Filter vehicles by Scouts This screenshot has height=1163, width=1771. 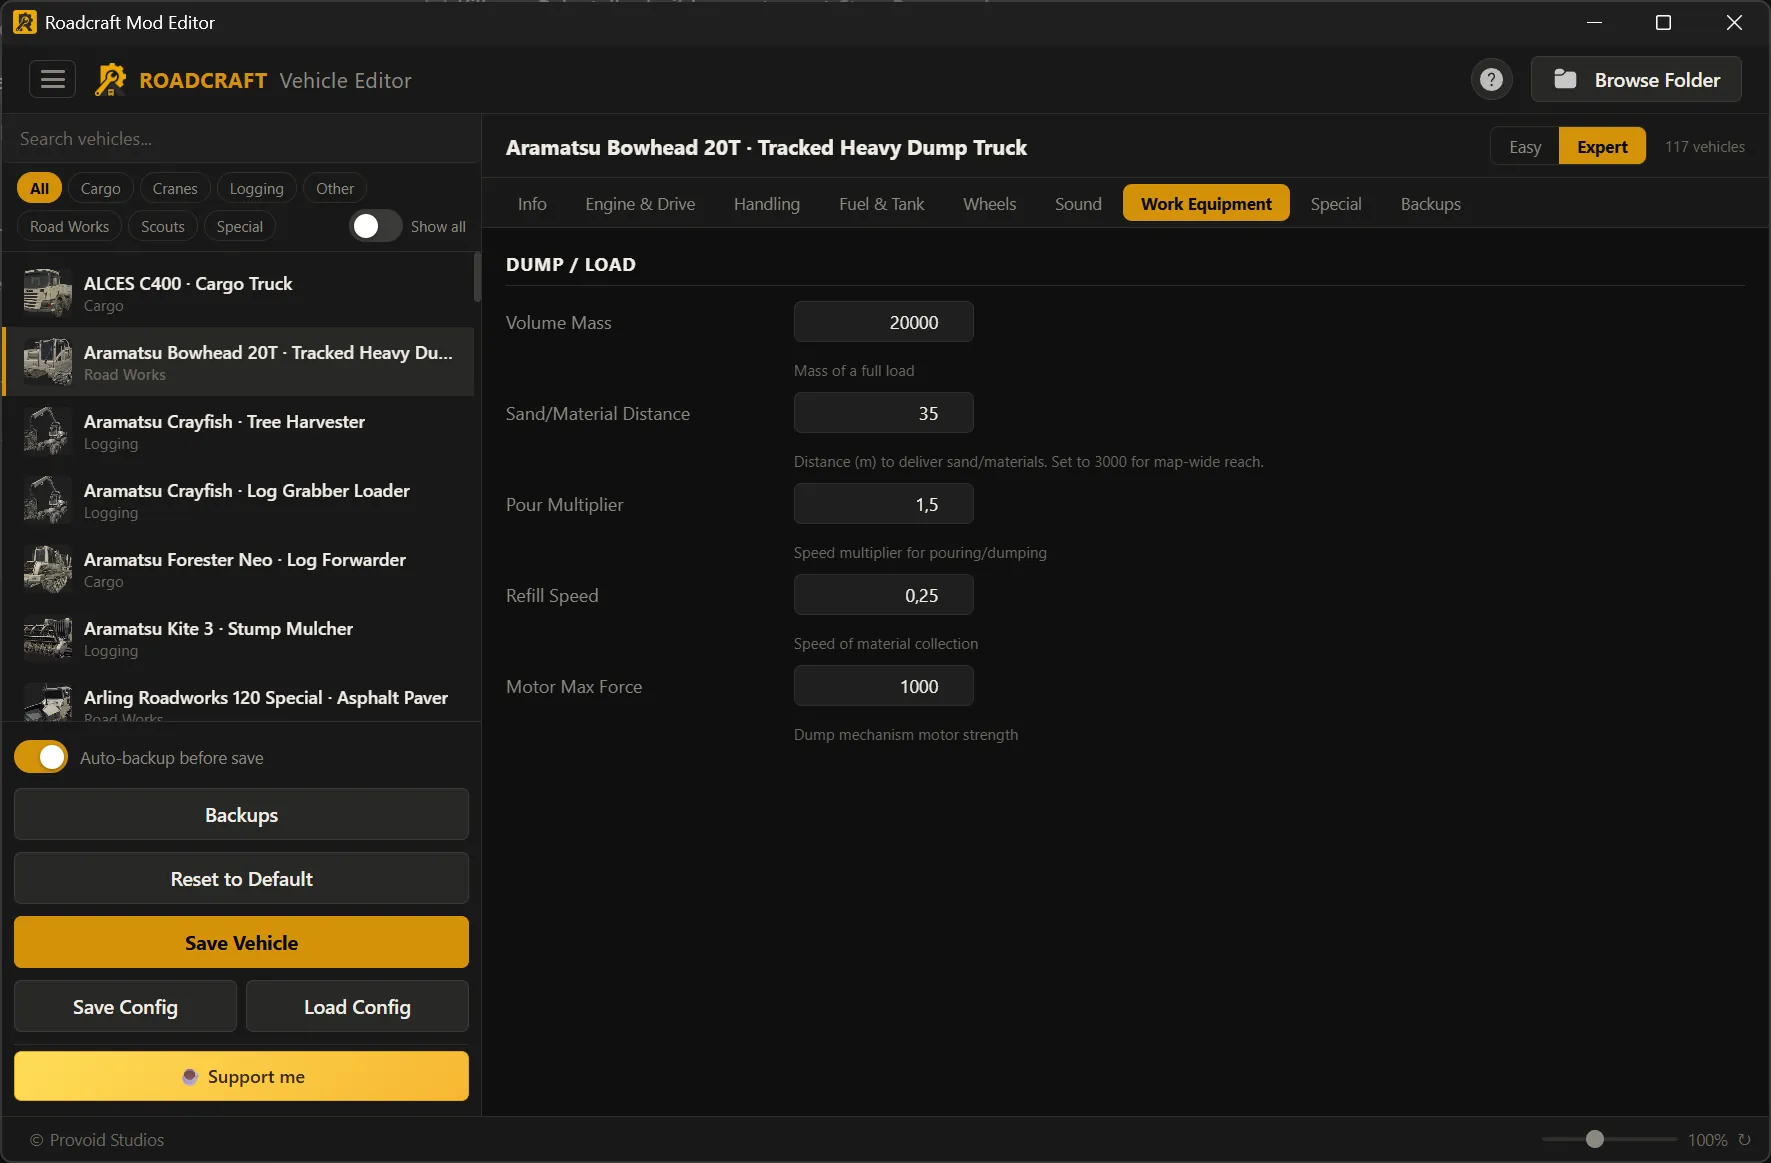click(x=162, y=226)
